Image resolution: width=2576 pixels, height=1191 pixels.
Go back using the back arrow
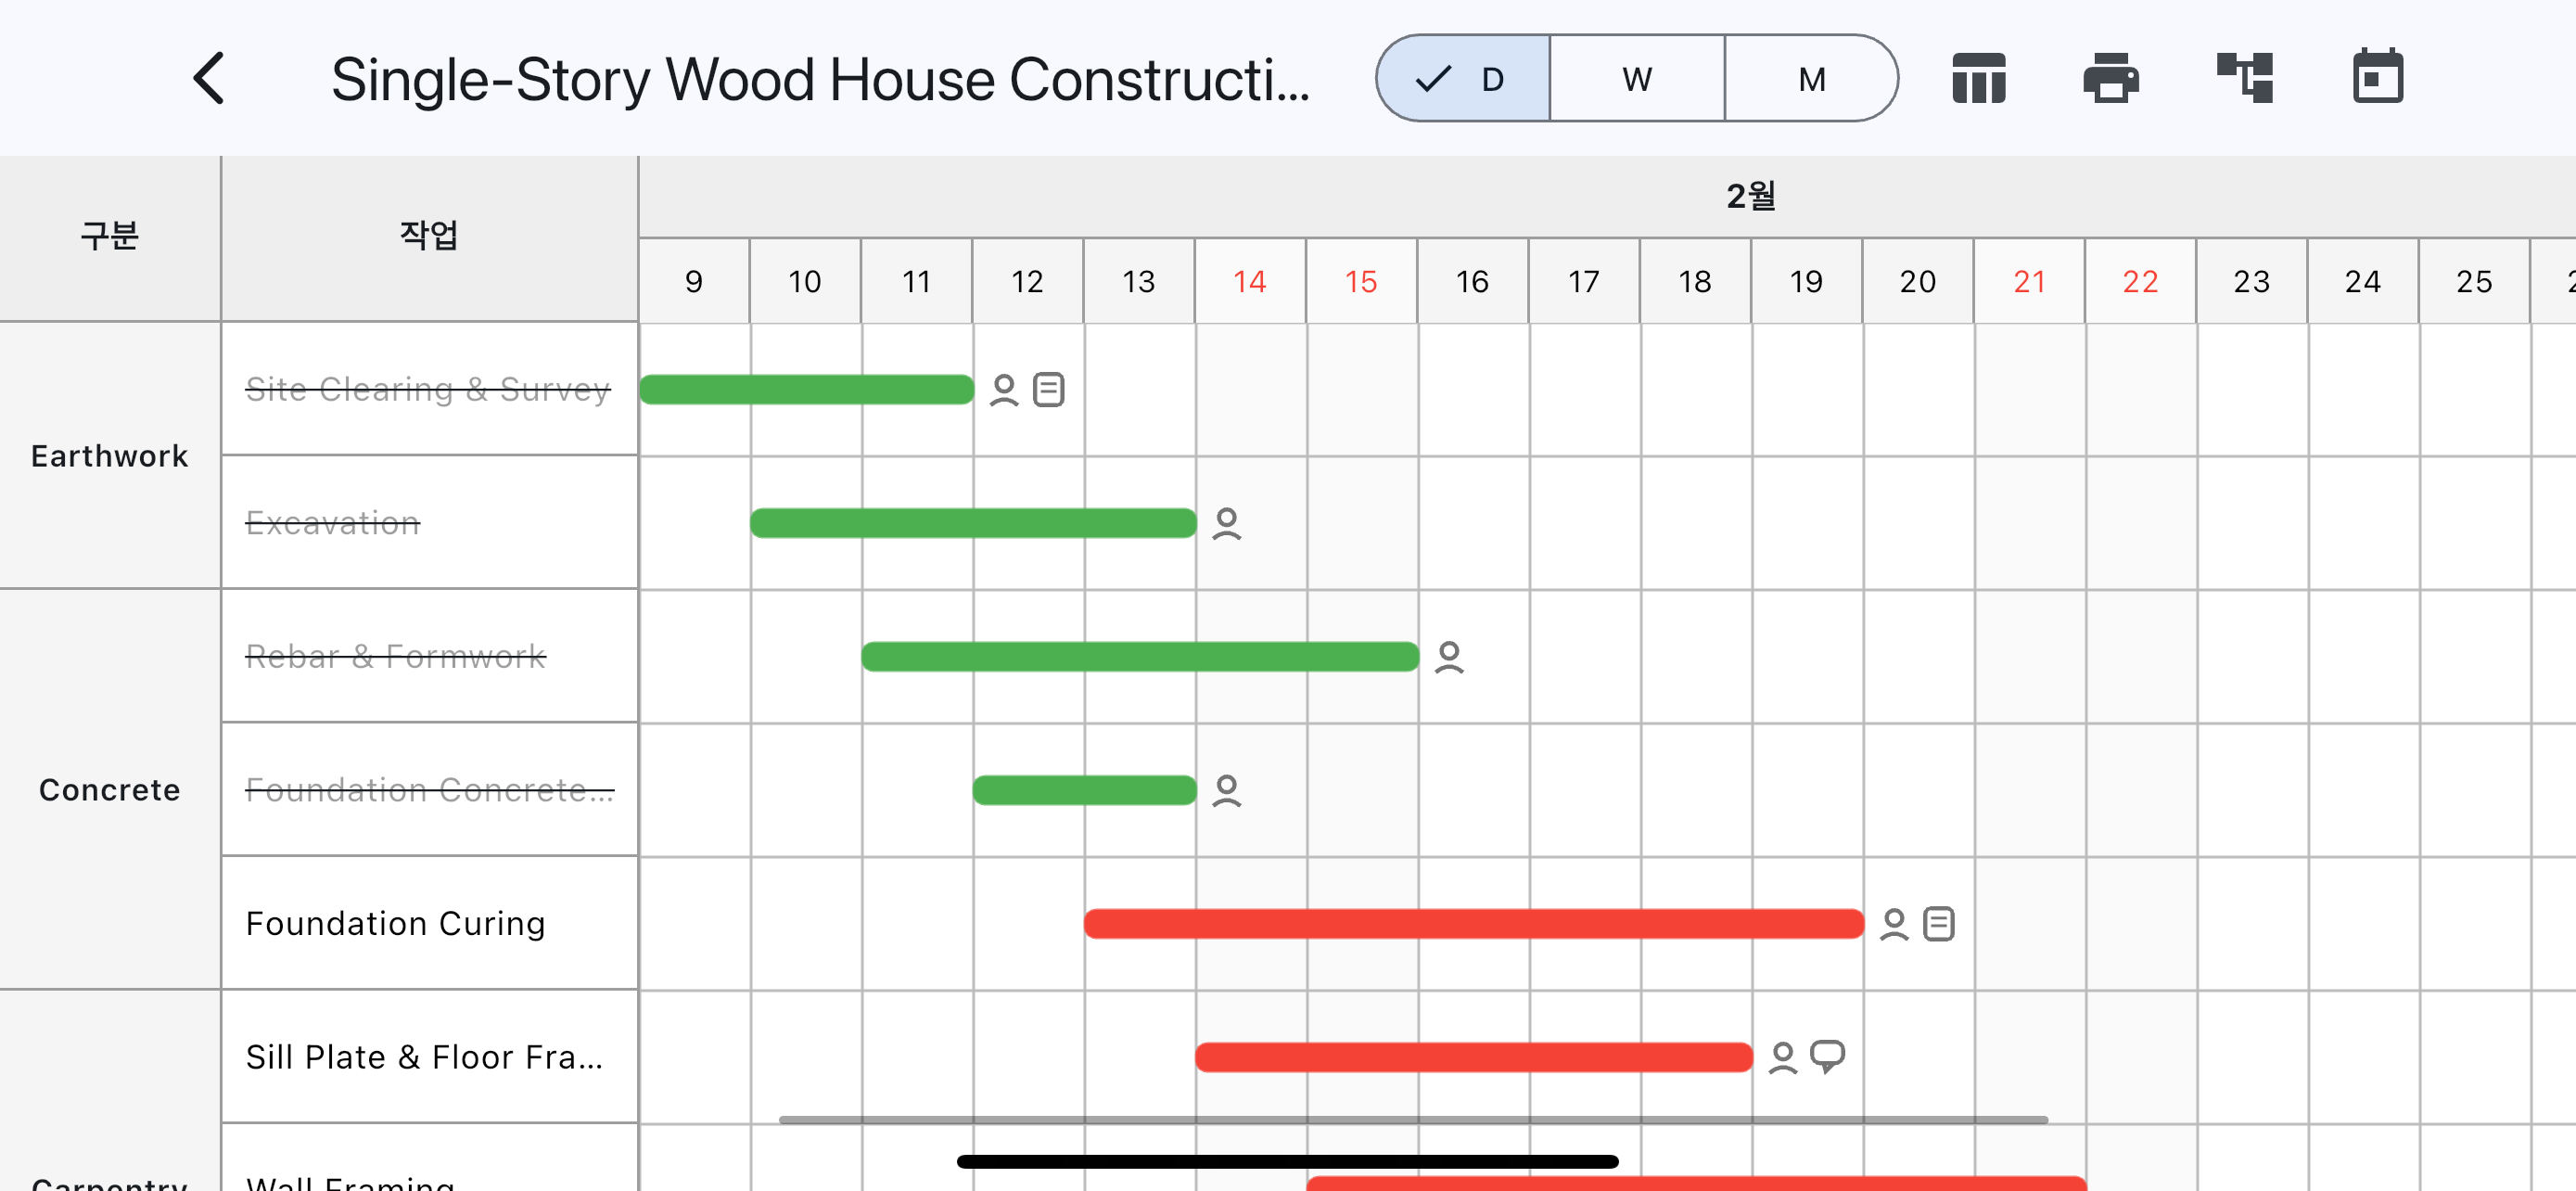click(208, 77)
